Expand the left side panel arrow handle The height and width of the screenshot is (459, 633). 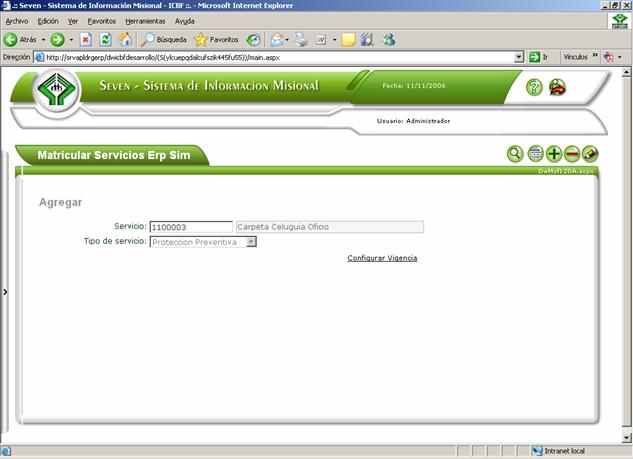click(5, 292)
